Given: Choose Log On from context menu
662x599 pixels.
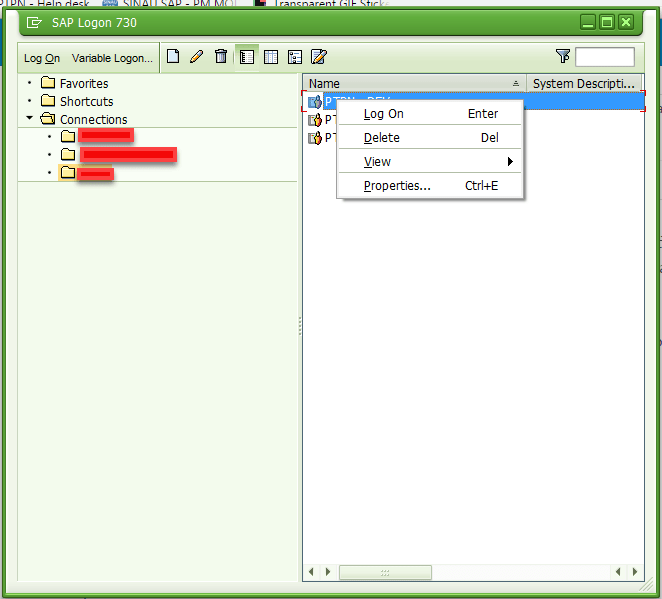Looking at the screenshot, I should (384, 114).
